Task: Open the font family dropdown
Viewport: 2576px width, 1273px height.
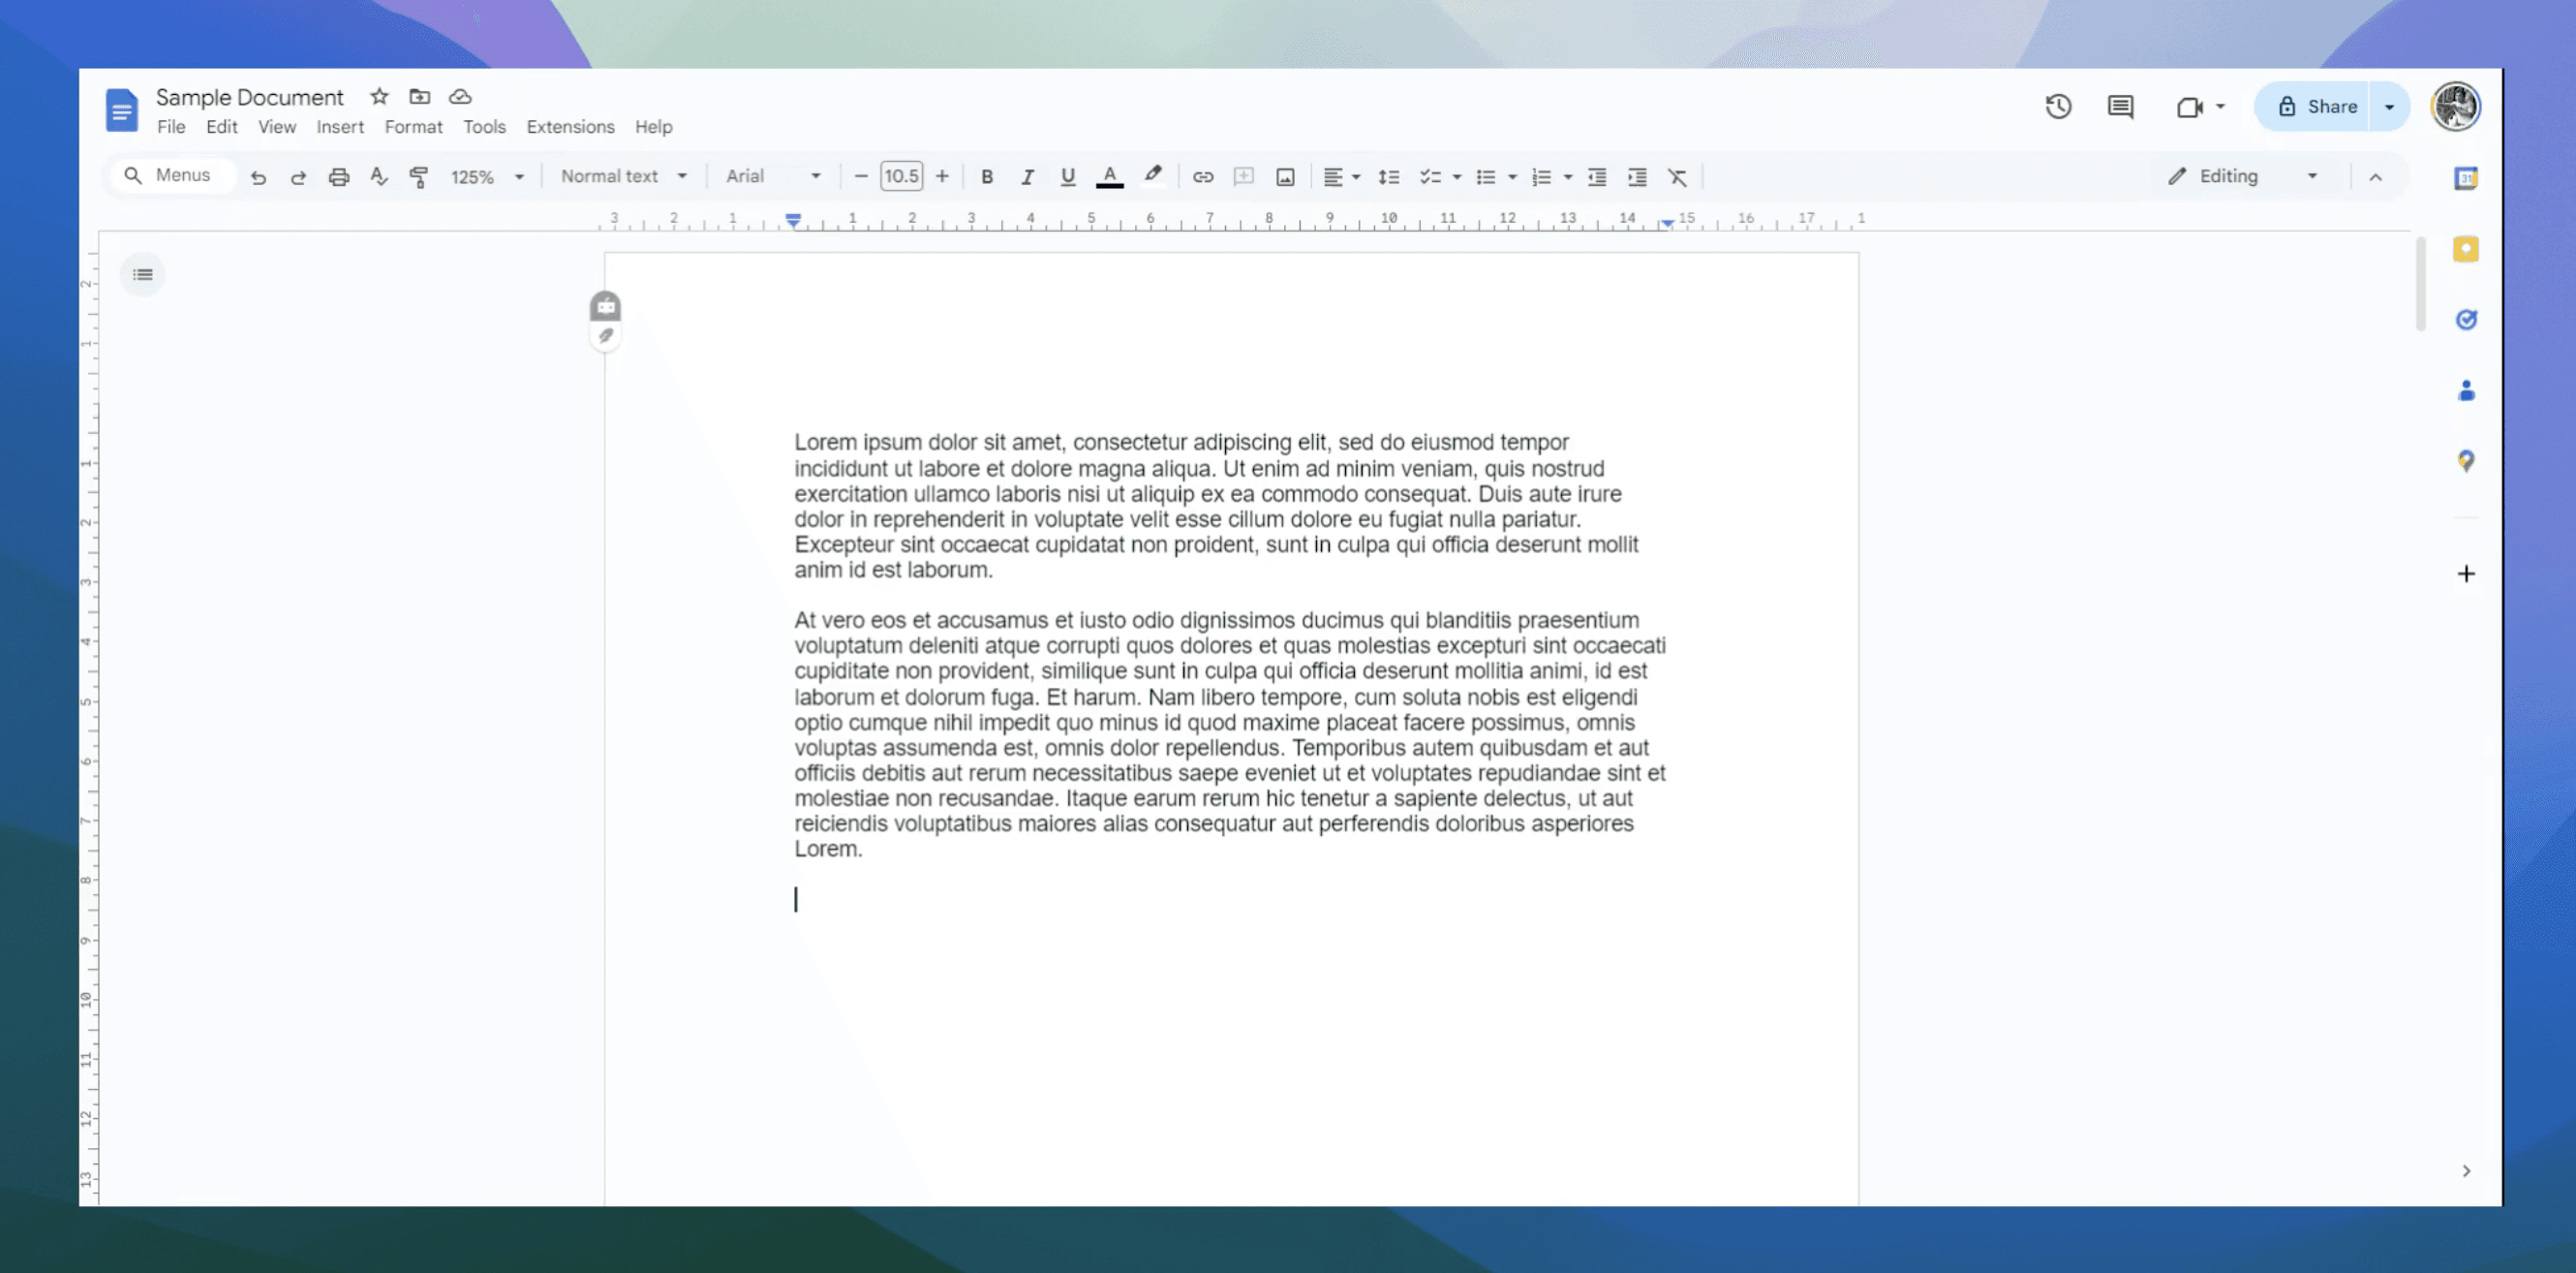Action: tap(772, 176)
